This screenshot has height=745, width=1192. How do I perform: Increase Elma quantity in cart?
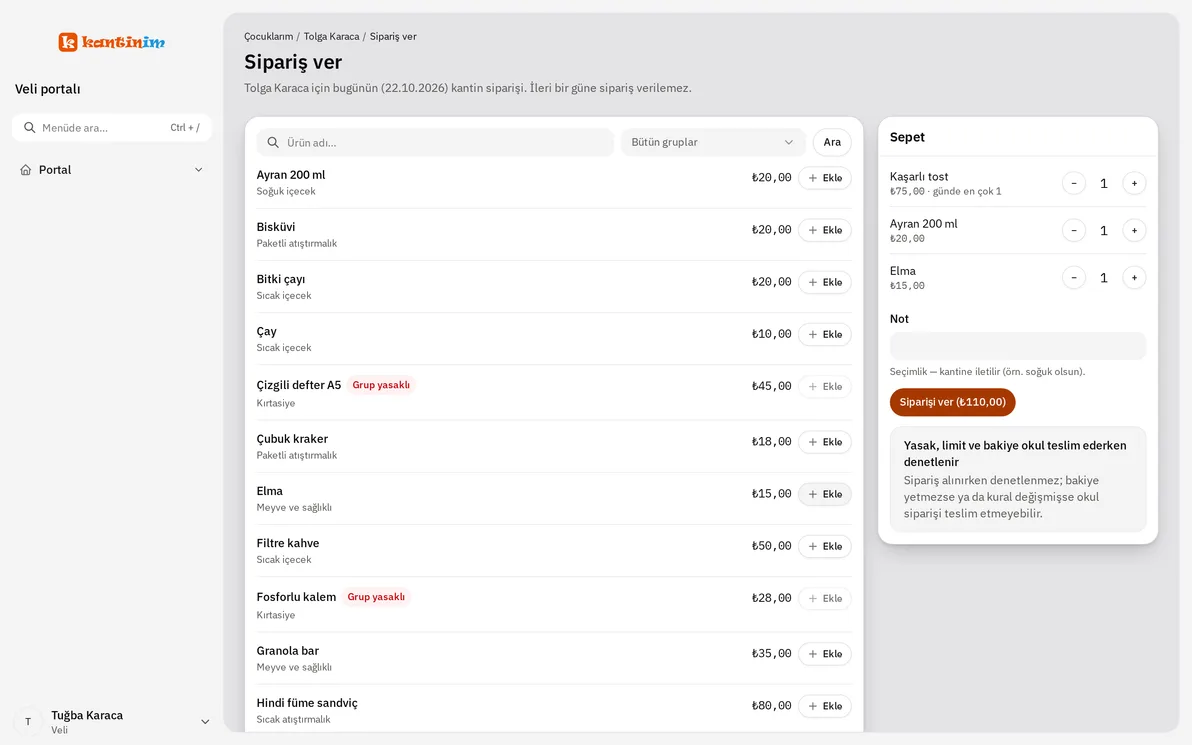1134,277
